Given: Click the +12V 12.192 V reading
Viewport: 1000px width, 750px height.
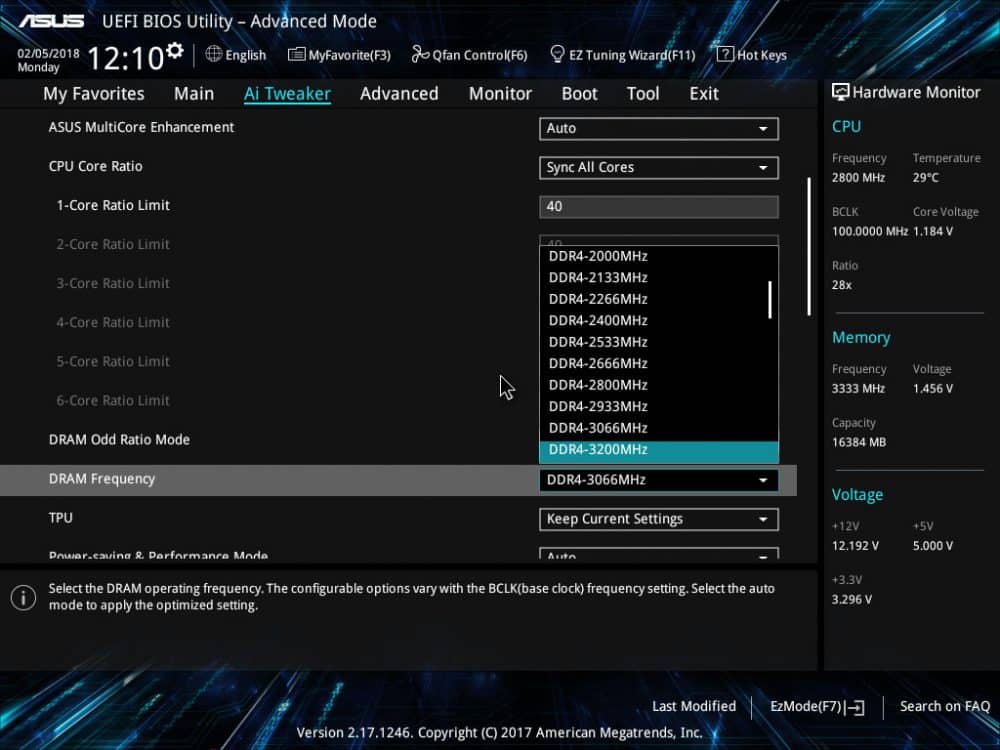Looking at the screenshot, I should point(855,546).
